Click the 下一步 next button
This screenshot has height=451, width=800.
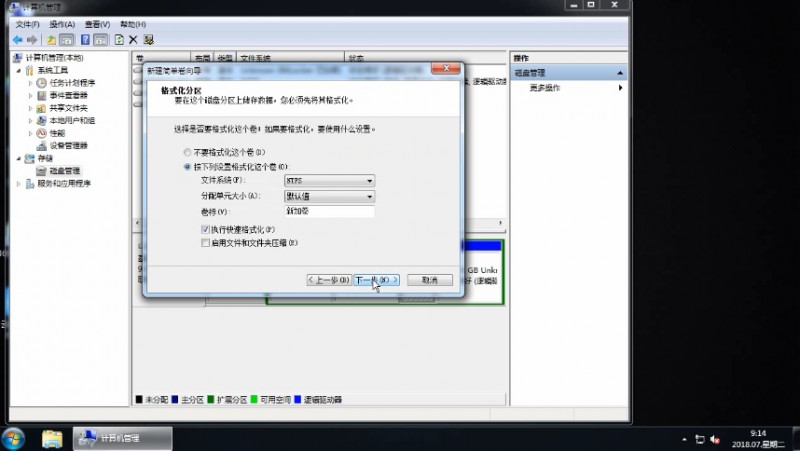pyautogui.click(x=377, y=280)
